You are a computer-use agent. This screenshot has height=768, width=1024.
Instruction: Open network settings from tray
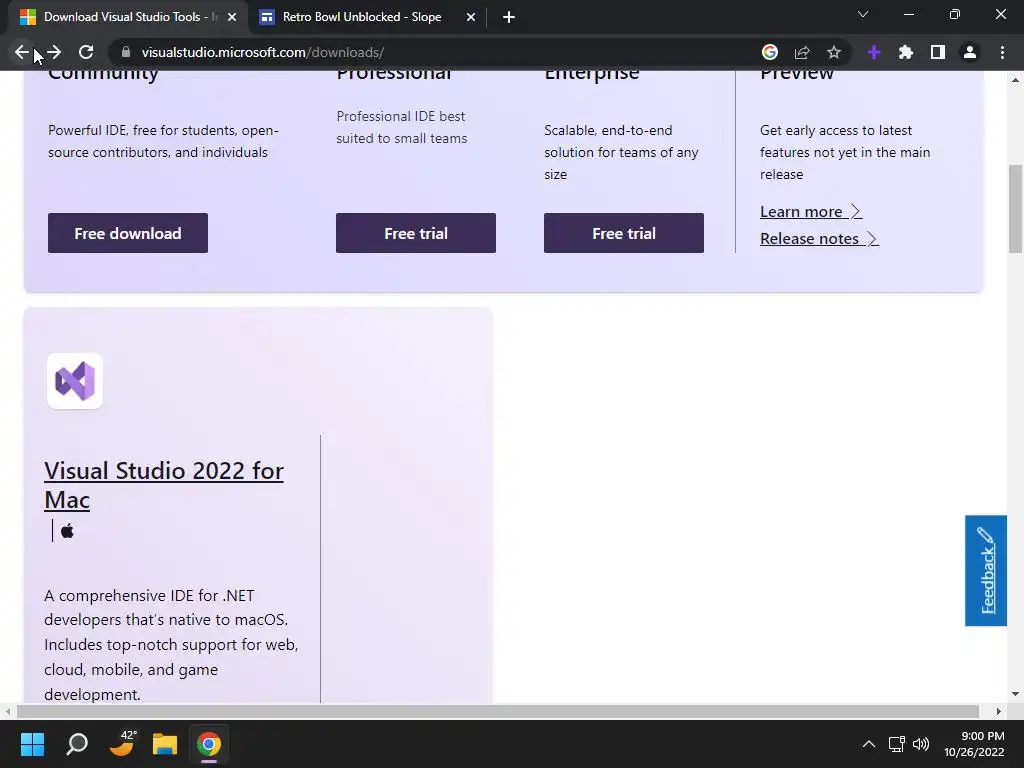[x=897, y=744]
